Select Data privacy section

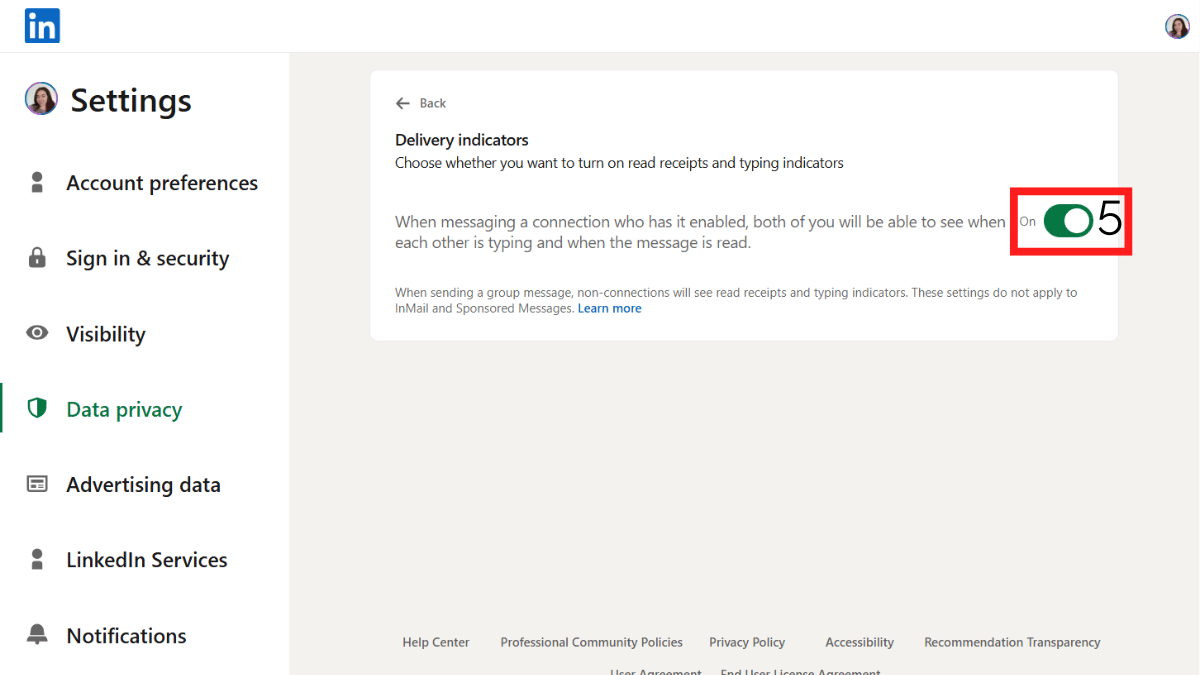[x=124, y=409]
